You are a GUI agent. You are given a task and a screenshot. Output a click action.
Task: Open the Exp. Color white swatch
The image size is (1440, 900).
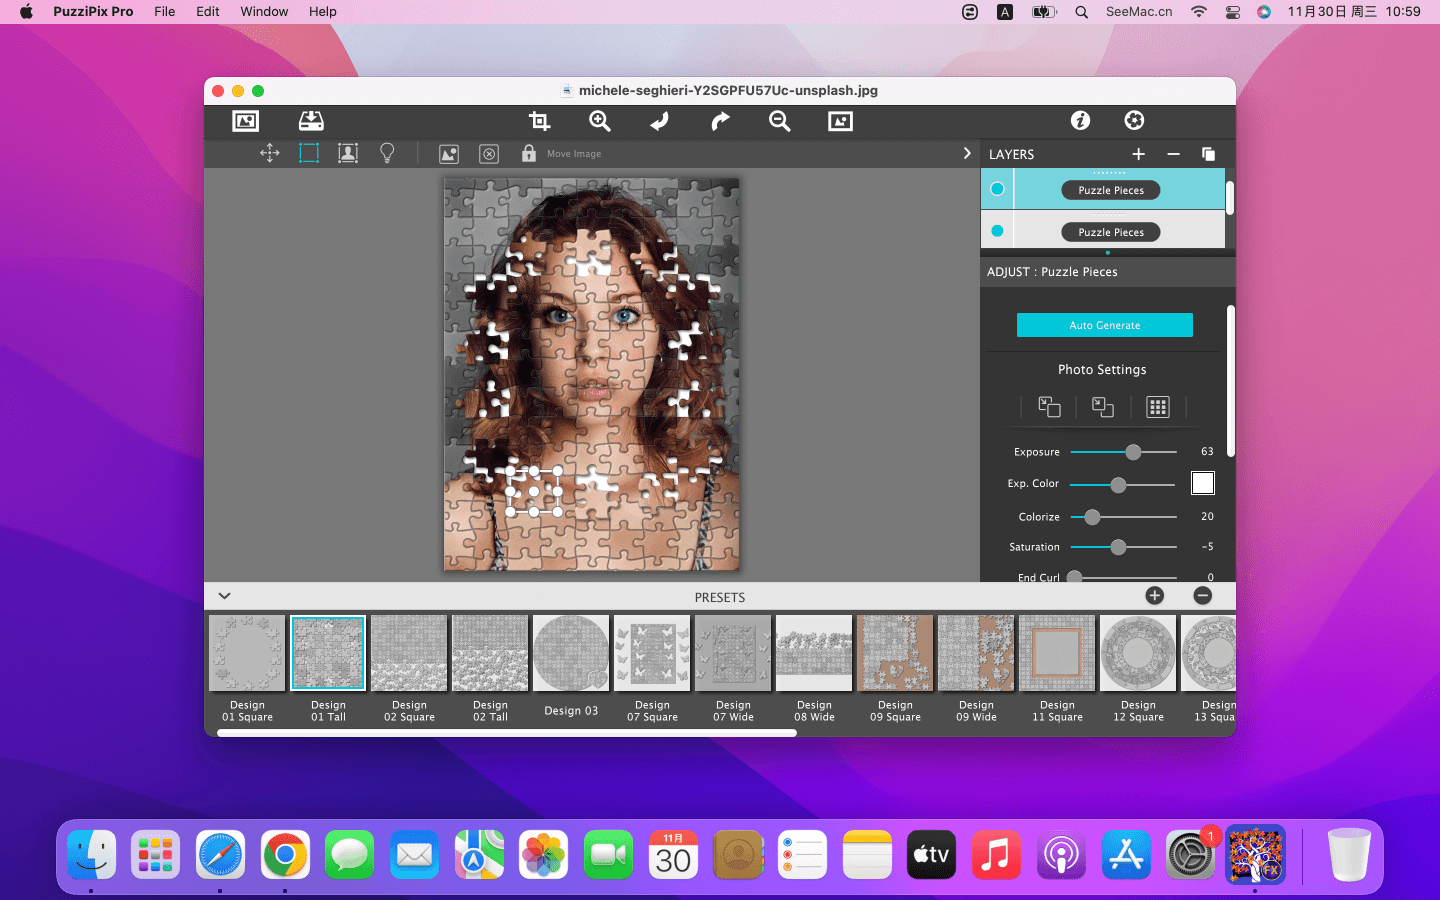(x=1202, y=484)
